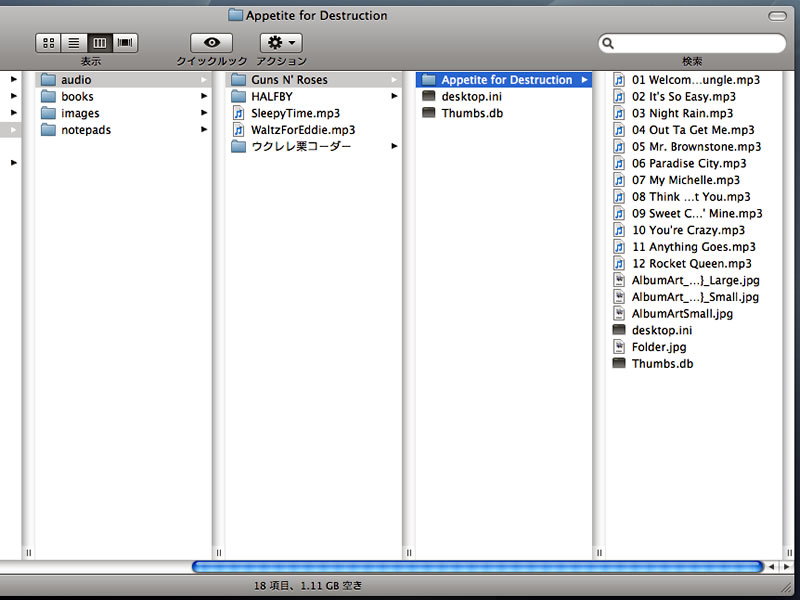Screen dimensions: 800x600
Task: Switch to icon view mode
Action: pos(49,43)
